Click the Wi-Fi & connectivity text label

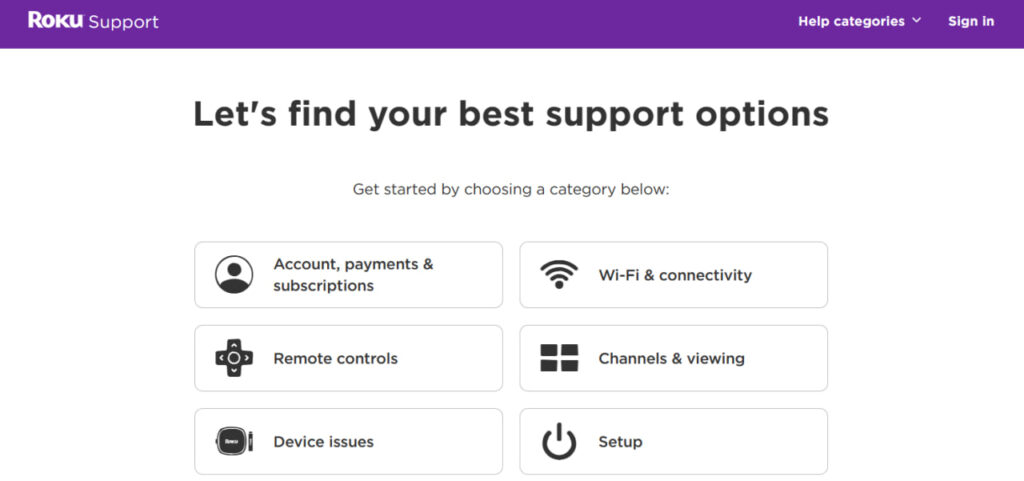pyautogui.click(x=675, y=275)
